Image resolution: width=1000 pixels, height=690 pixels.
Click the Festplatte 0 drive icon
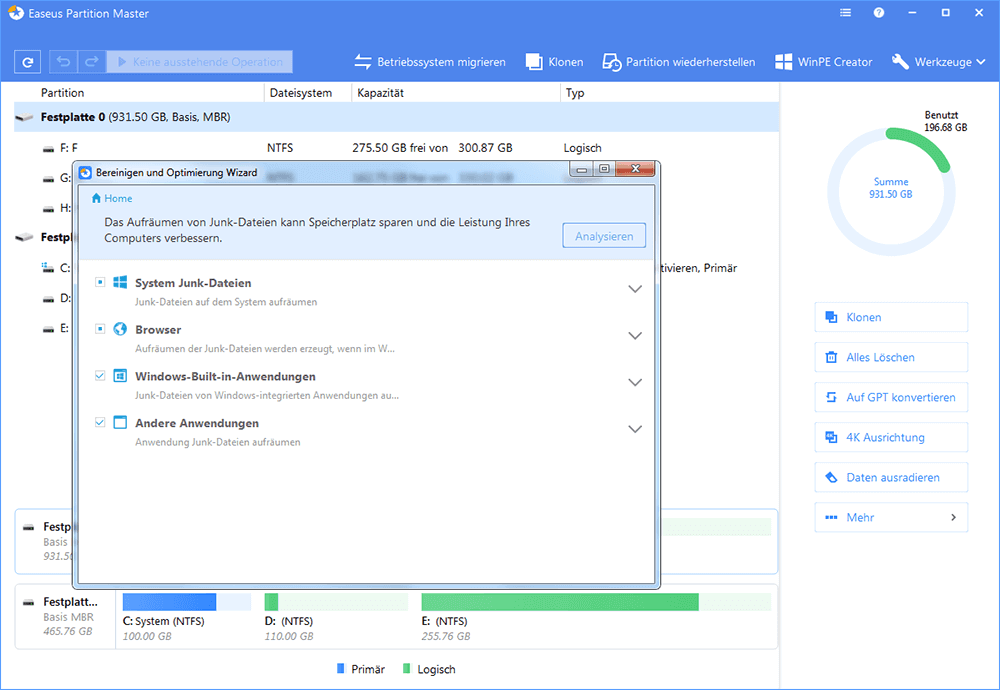pyautogui.click(x=24, y=117)
